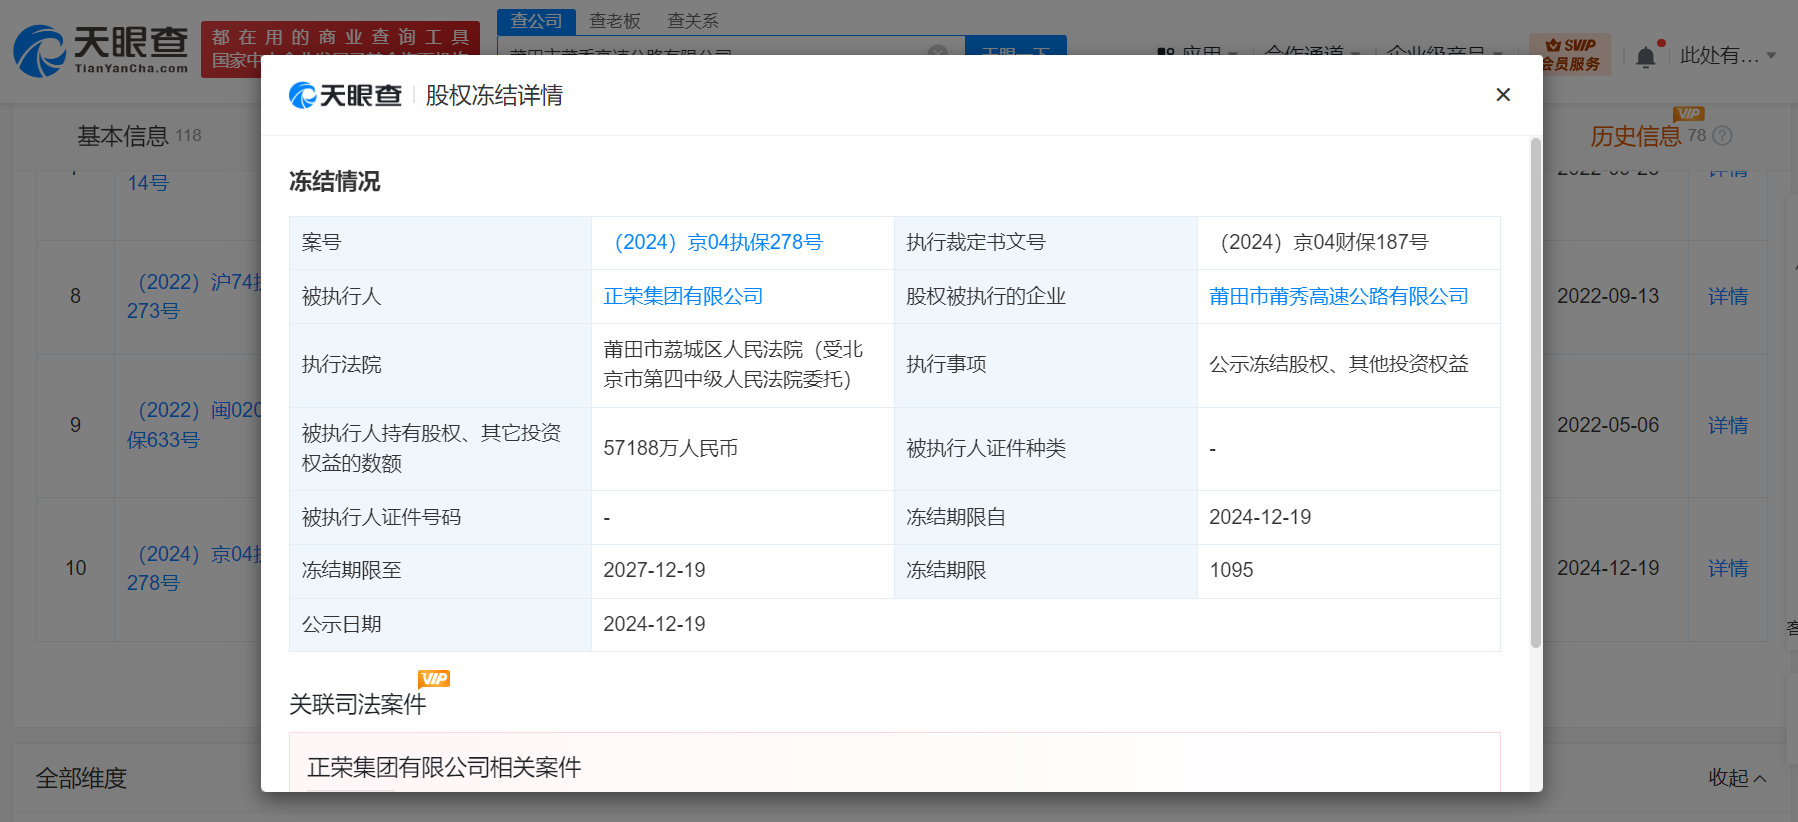Click the 冻结情况 section heading

(x=334, y=181)
